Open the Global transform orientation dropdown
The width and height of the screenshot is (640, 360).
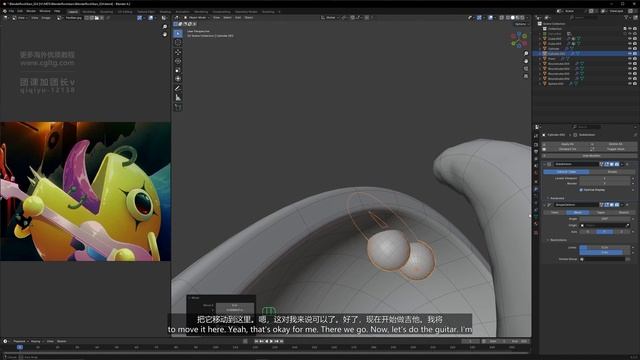click(x=331, y=18)
